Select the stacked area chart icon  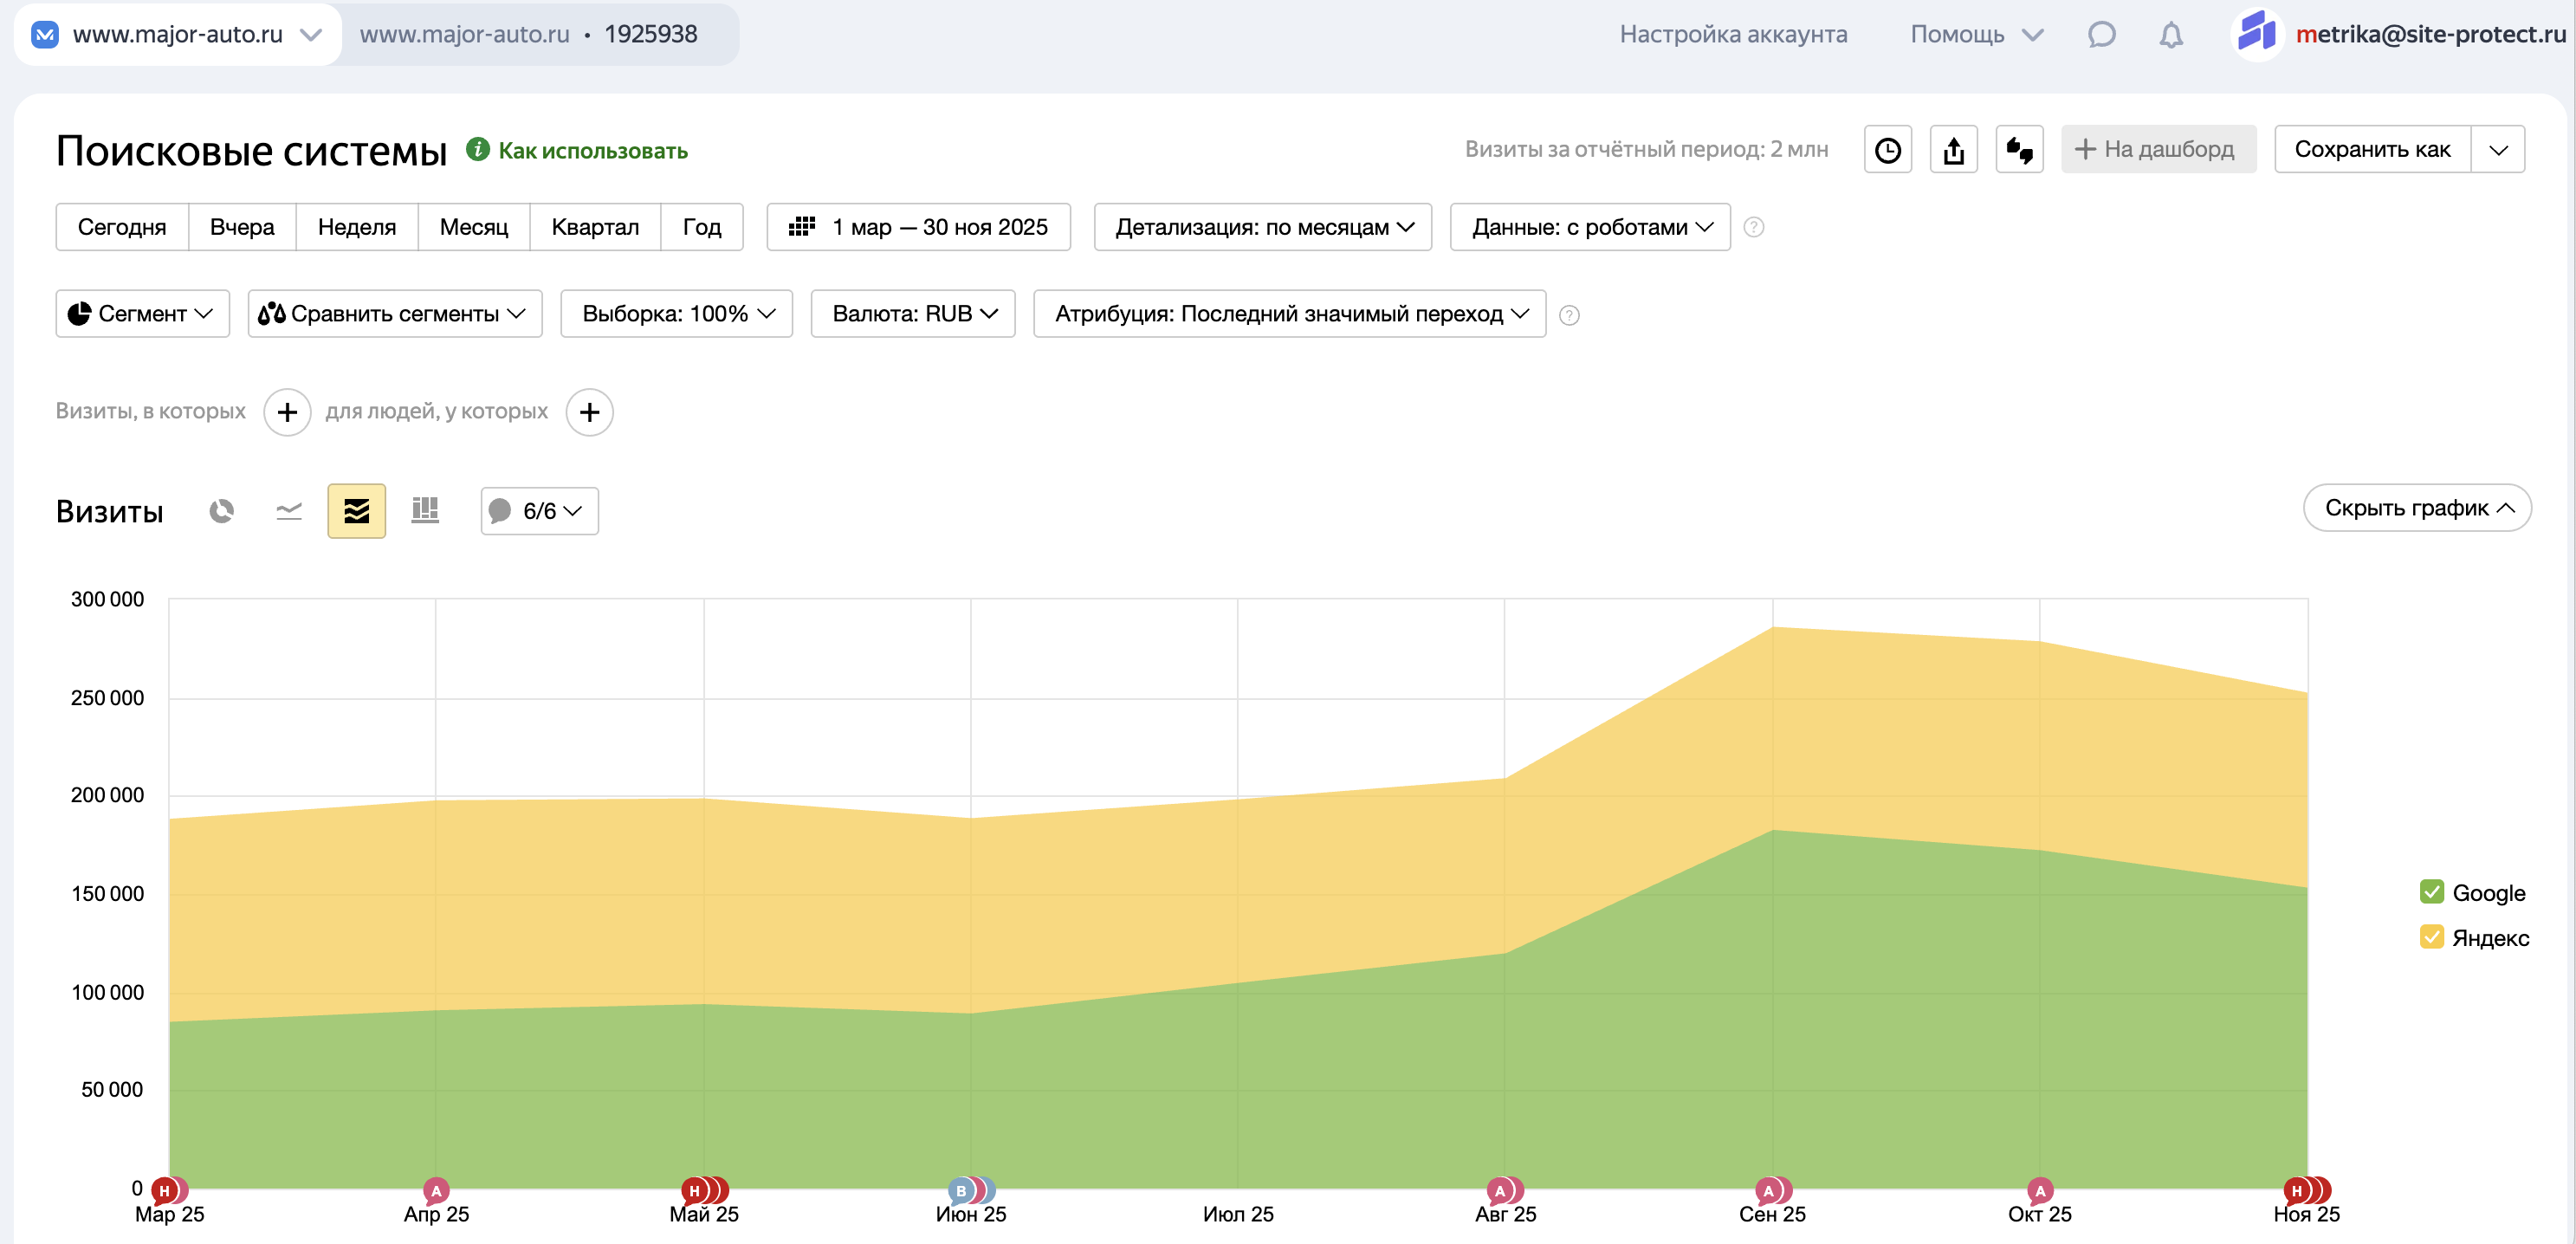click(x=357, y=511)
